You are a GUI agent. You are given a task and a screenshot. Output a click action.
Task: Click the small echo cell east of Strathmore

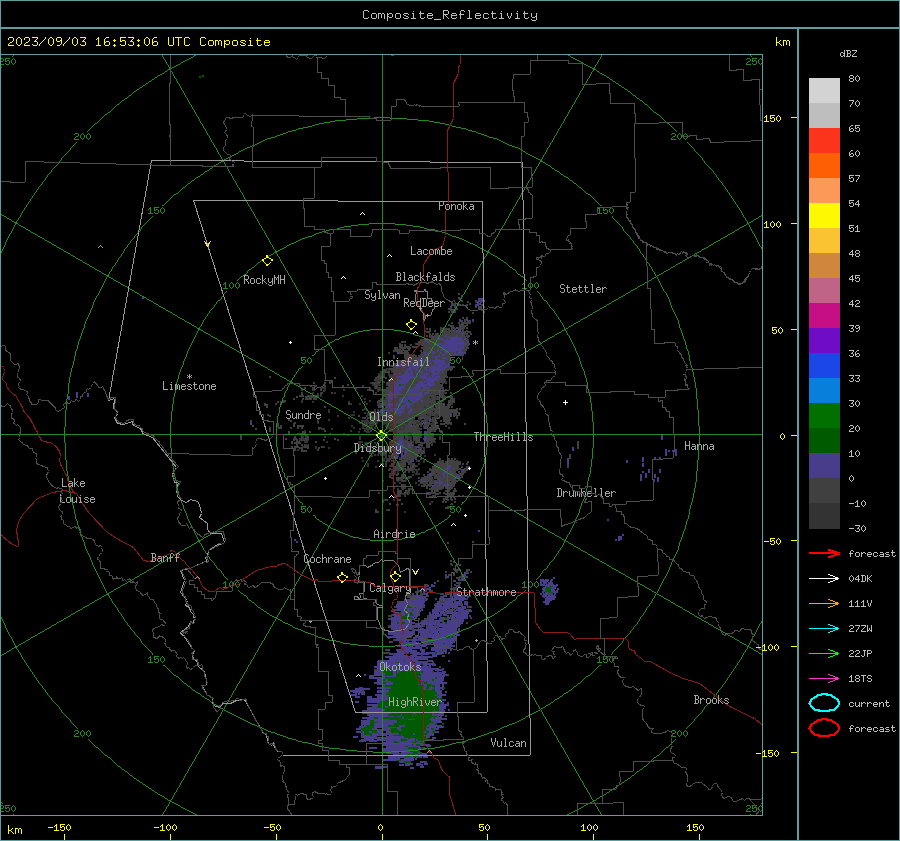(549, 590)
